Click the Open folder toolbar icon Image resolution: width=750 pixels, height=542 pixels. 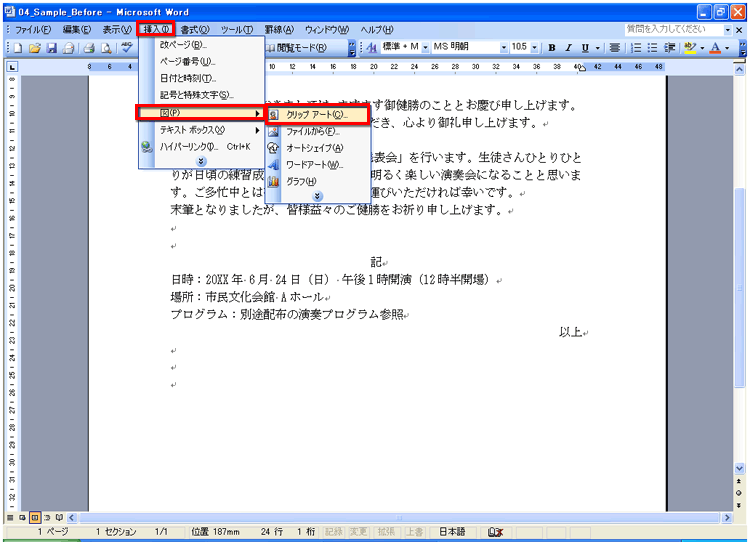(x=34, y=48)
